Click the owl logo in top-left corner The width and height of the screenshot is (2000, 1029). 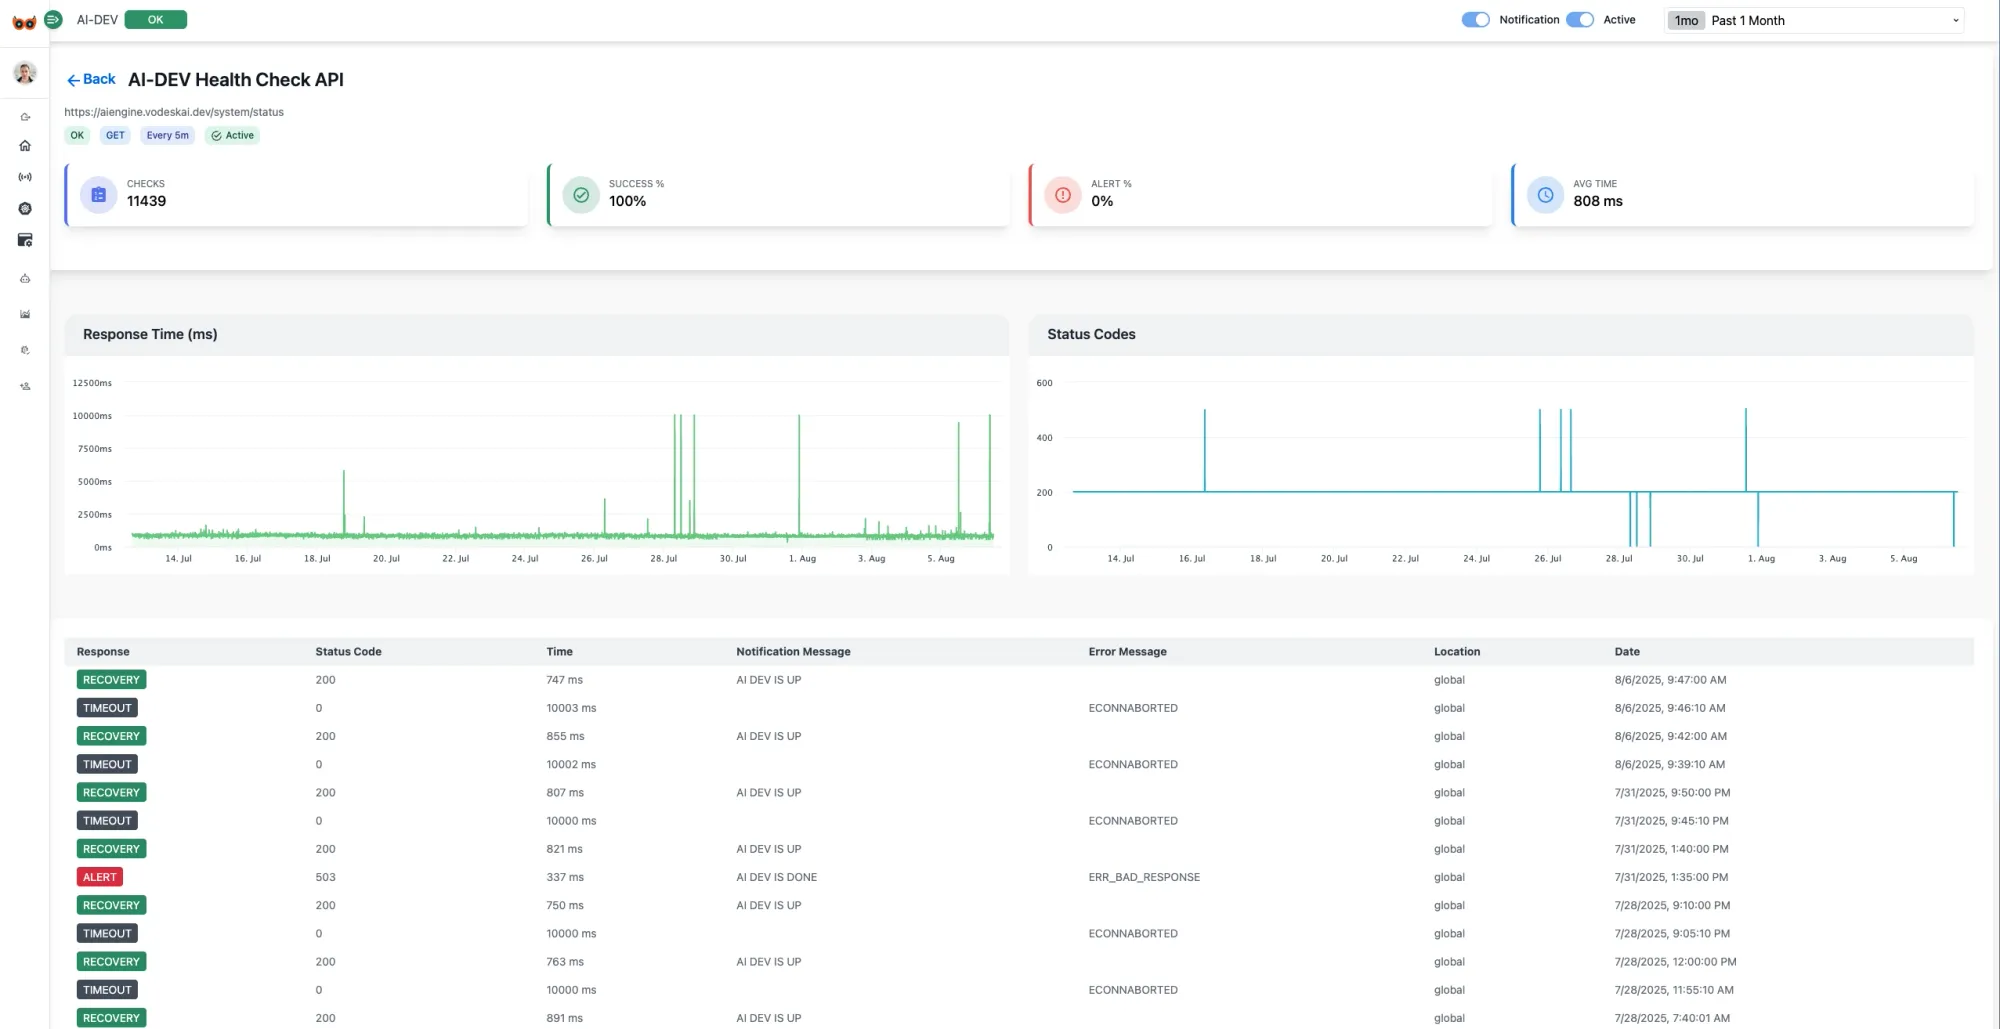point(24,19)
